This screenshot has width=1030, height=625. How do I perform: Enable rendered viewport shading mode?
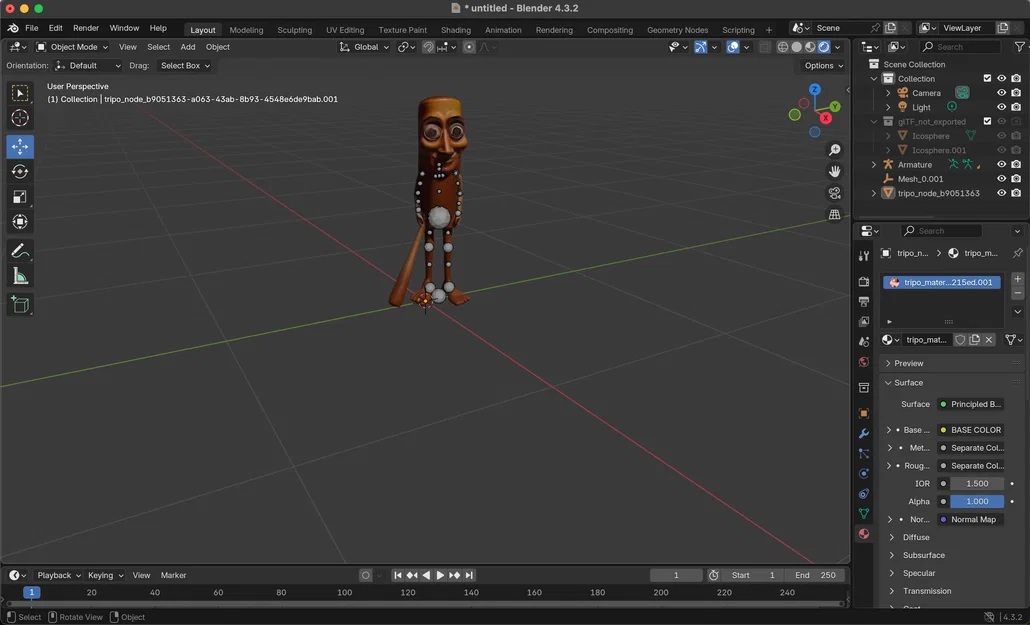tap(823, 46)
